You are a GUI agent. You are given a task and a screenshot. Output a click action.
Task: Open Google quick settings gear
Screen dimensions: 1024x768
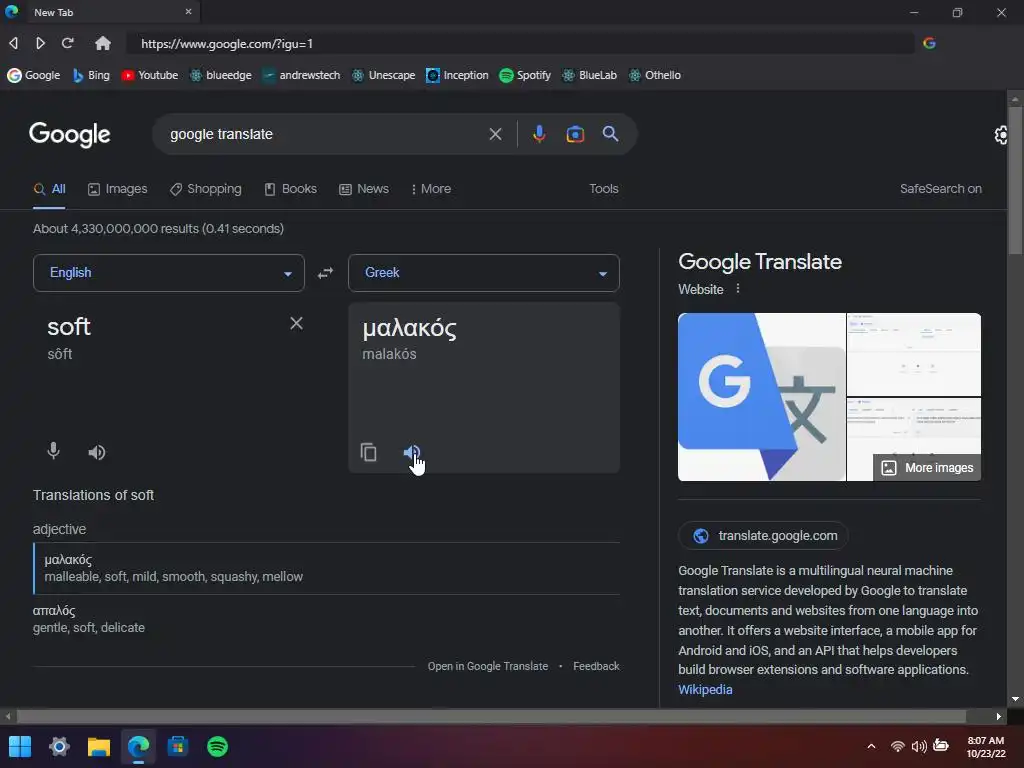tap(1000, 135)
